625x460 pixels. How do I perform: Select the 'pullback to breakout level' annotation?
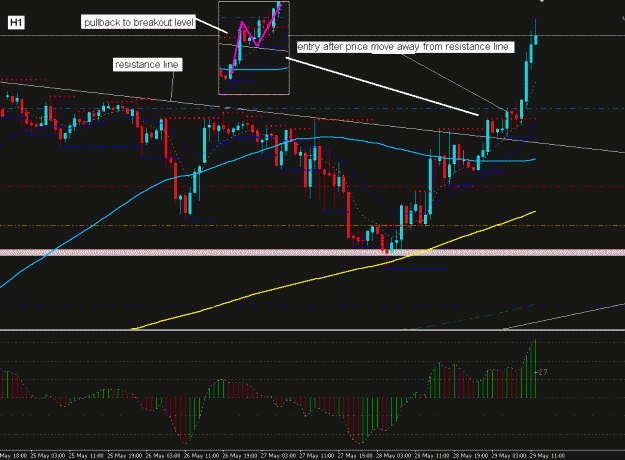[138, 22]
